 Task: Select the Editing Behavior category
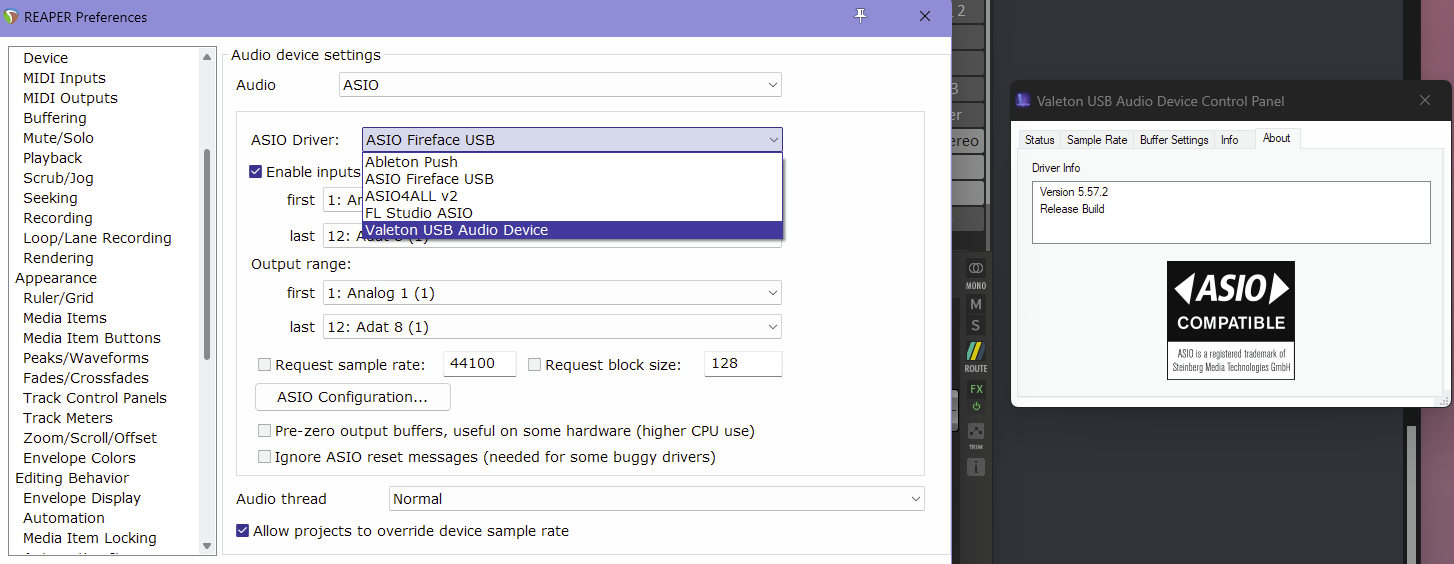point(72,478)
